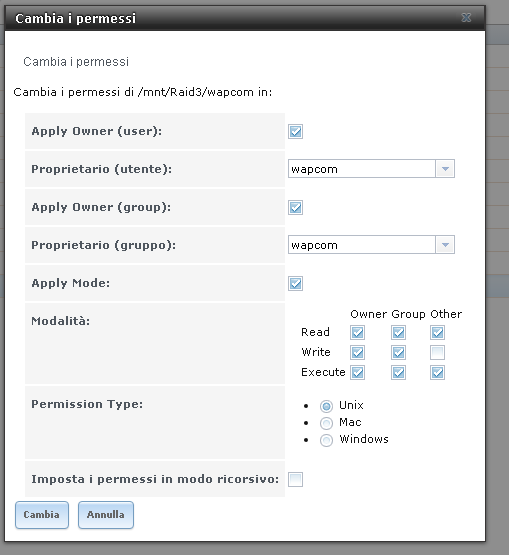
Task: Select Unix permission type
Action: [x=326, y=406]
